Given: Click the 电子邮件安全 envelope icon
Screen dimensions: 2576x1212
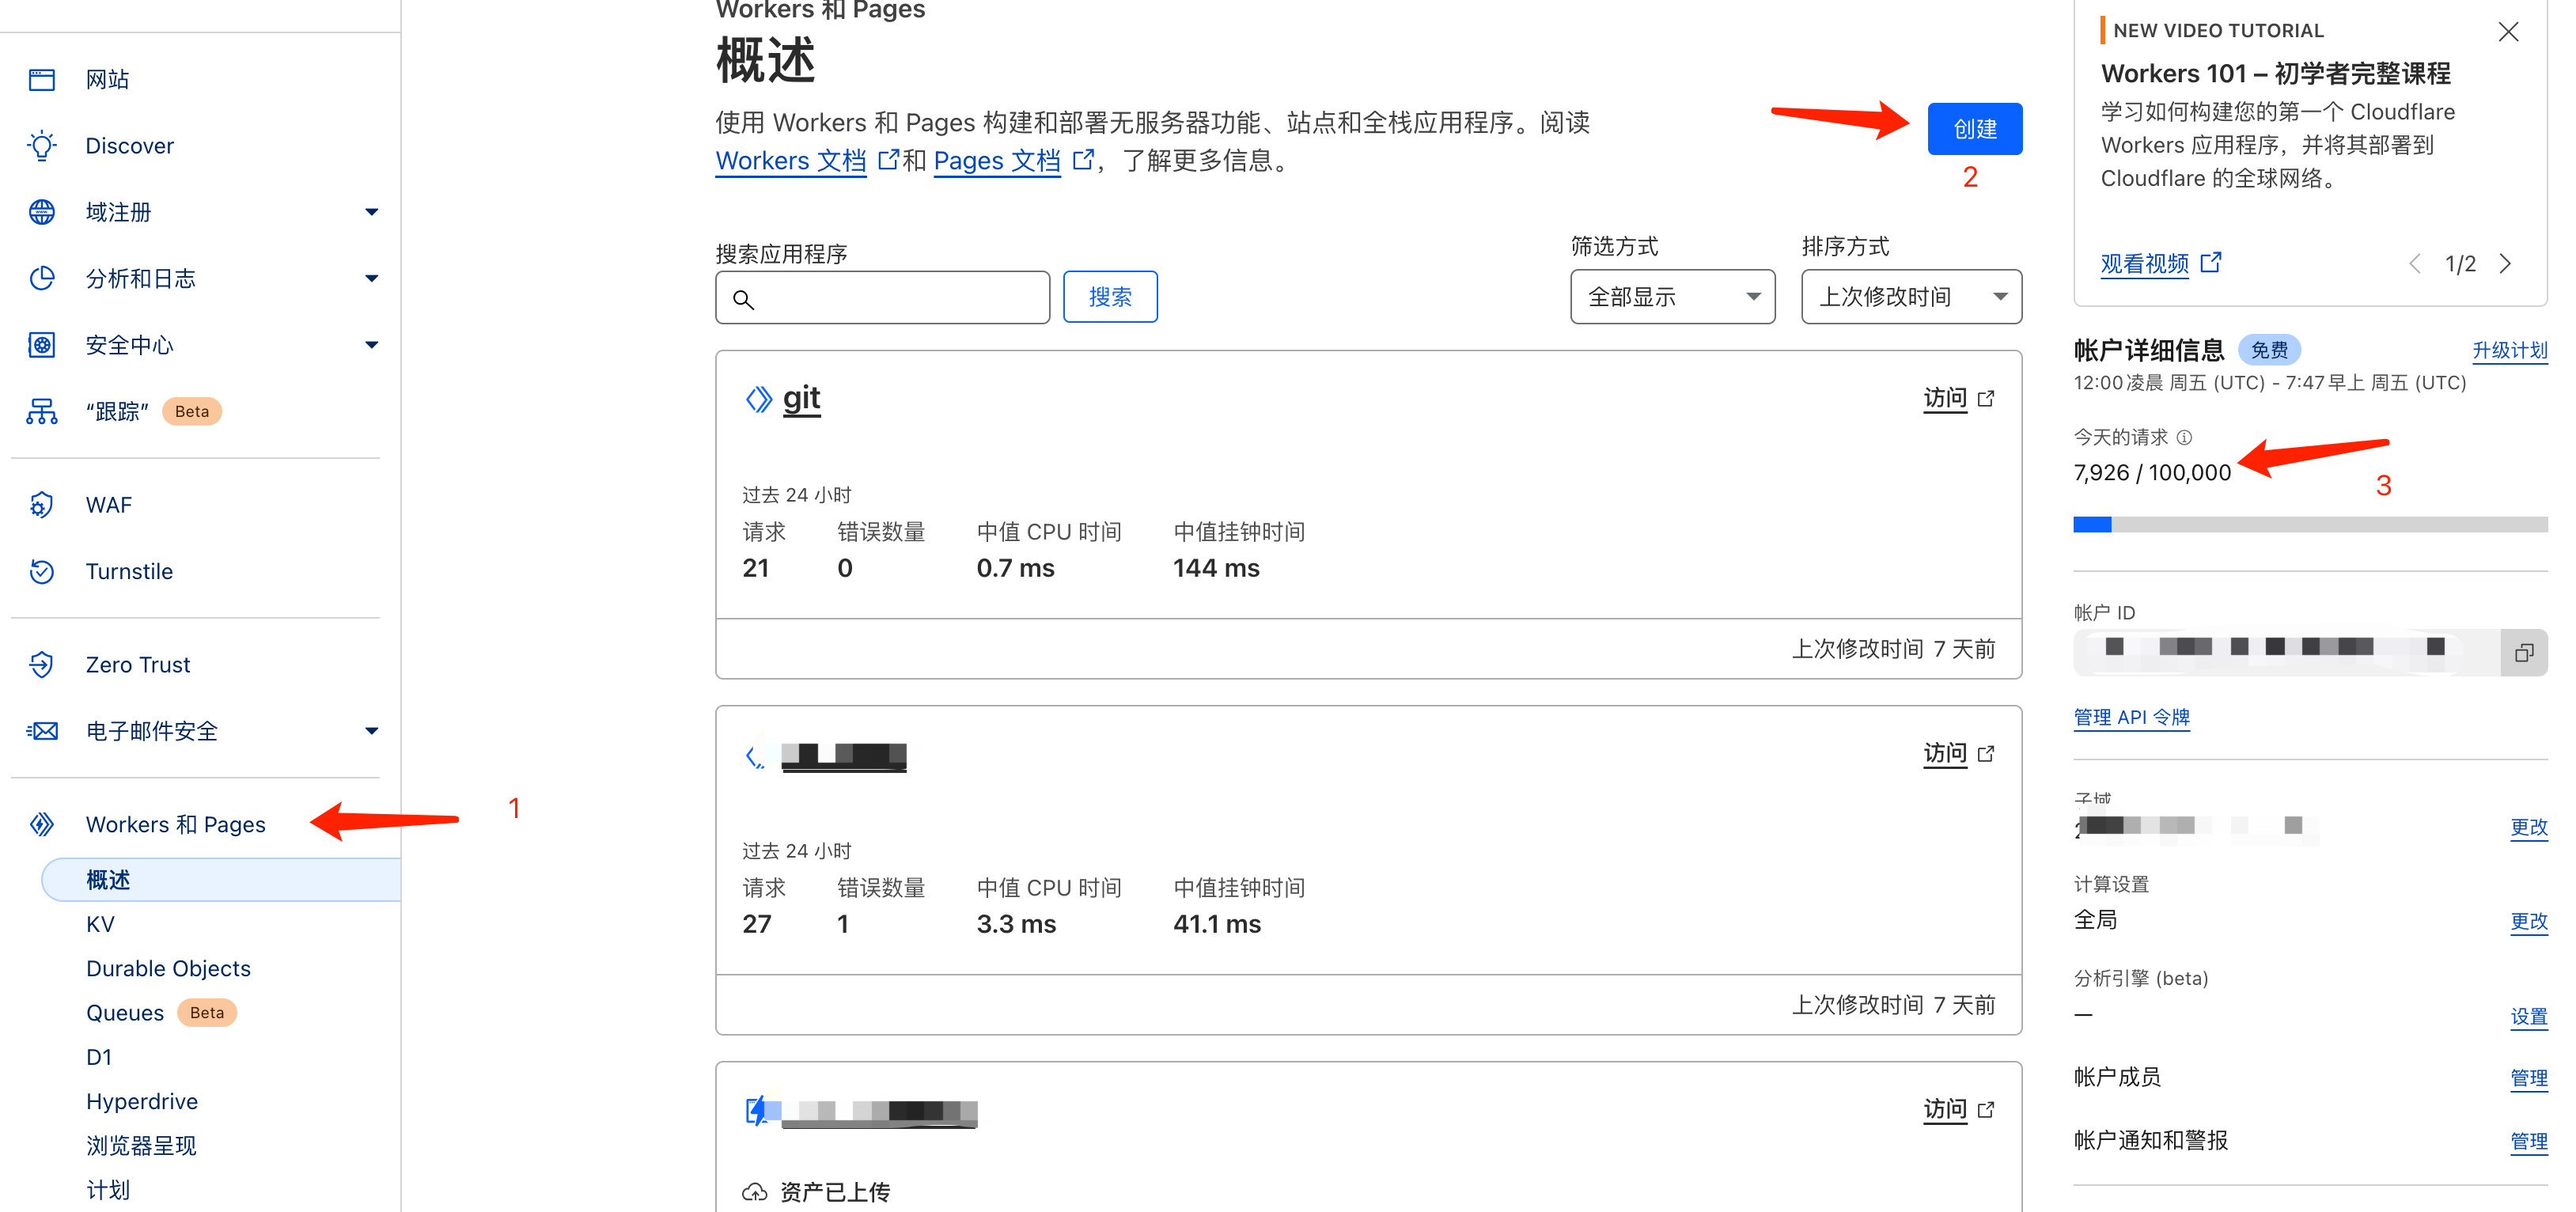Looking at the screenshot, I should click(42, 731).
